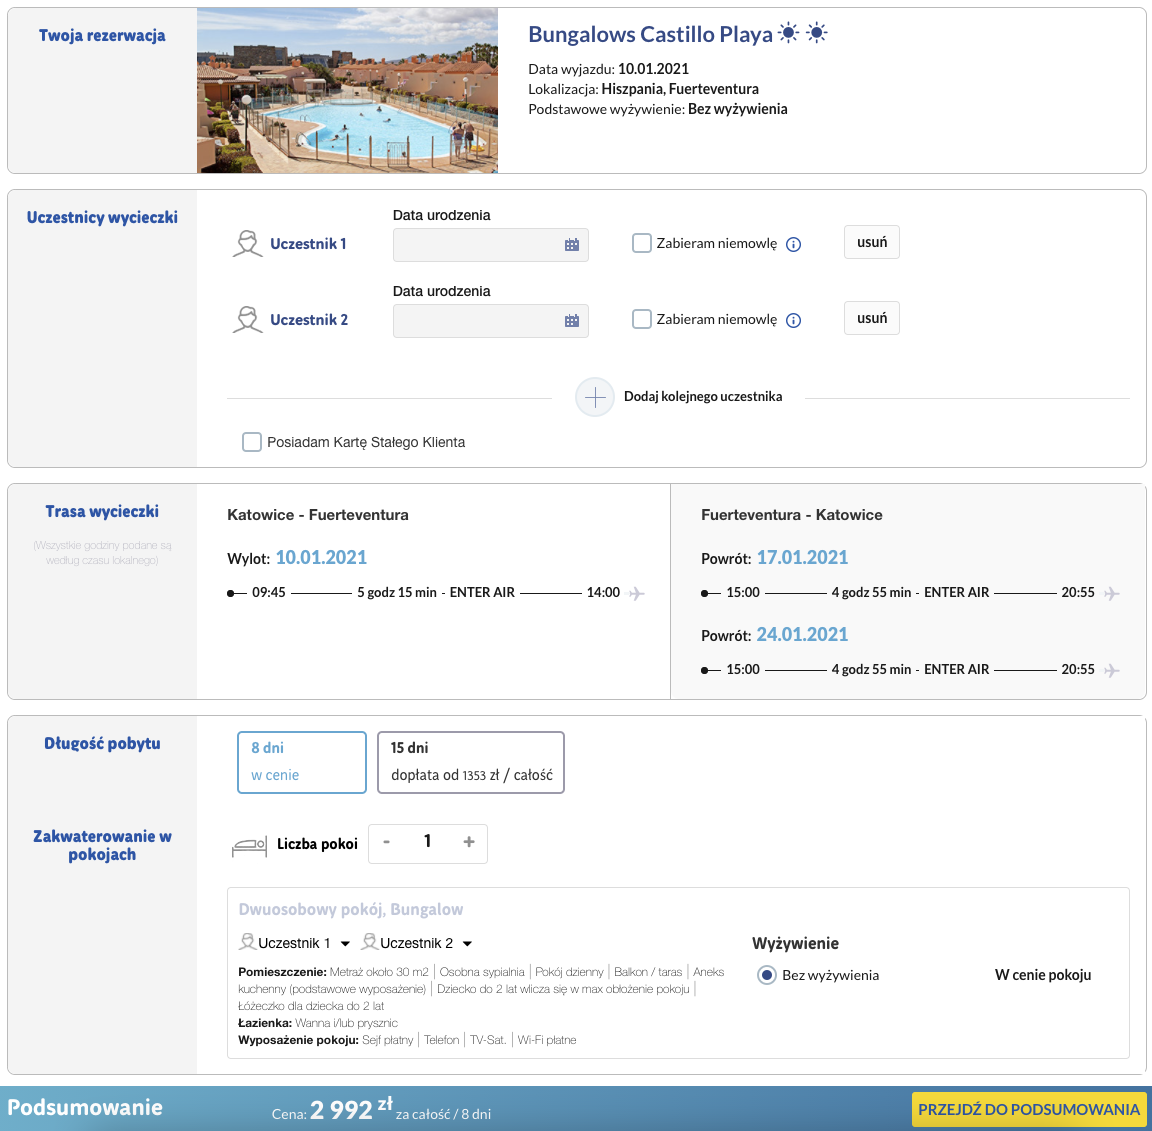
Task: Click the info icon beside Uczestnik 1 infant option
Action: (793, 245)
